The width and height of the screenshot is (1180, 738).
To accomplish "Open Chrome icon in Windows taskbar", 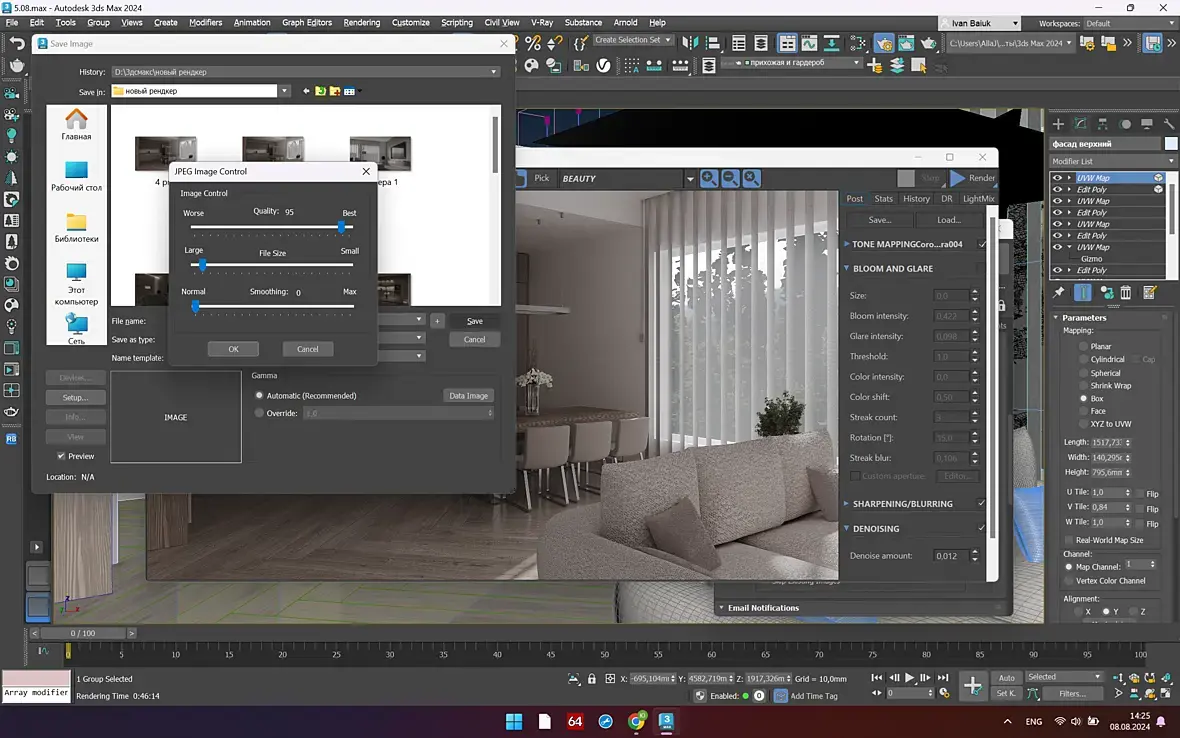I will click(x=637, y=721).
